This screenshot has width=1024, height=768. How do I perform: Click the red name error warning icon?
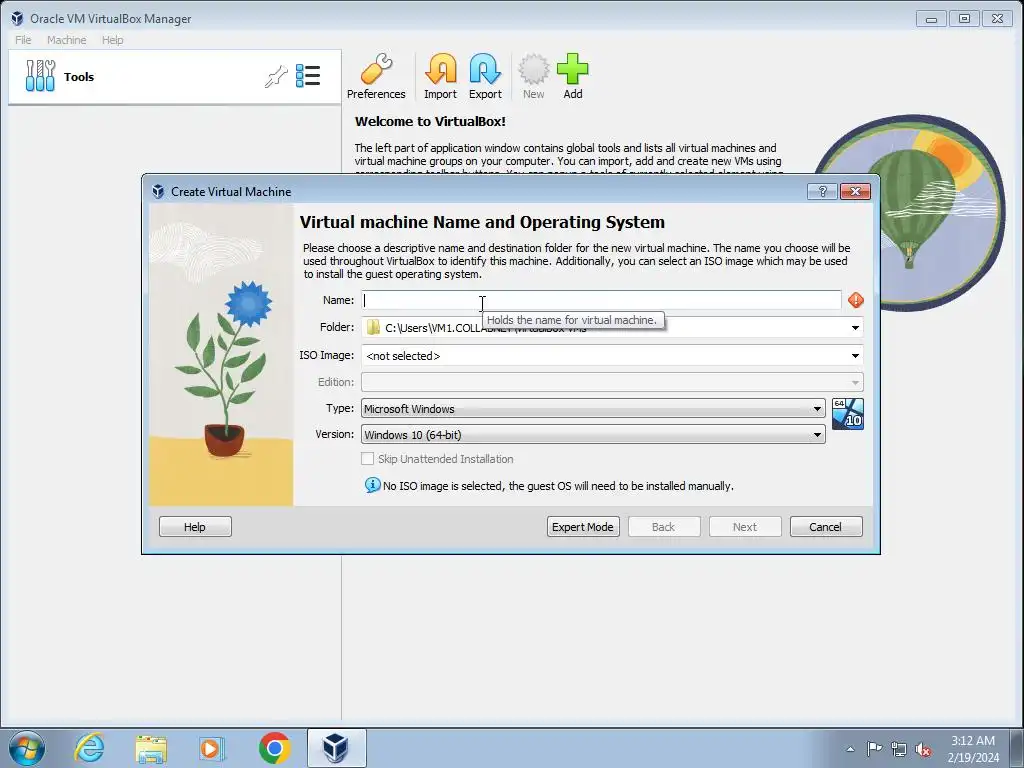click(856, 300)
